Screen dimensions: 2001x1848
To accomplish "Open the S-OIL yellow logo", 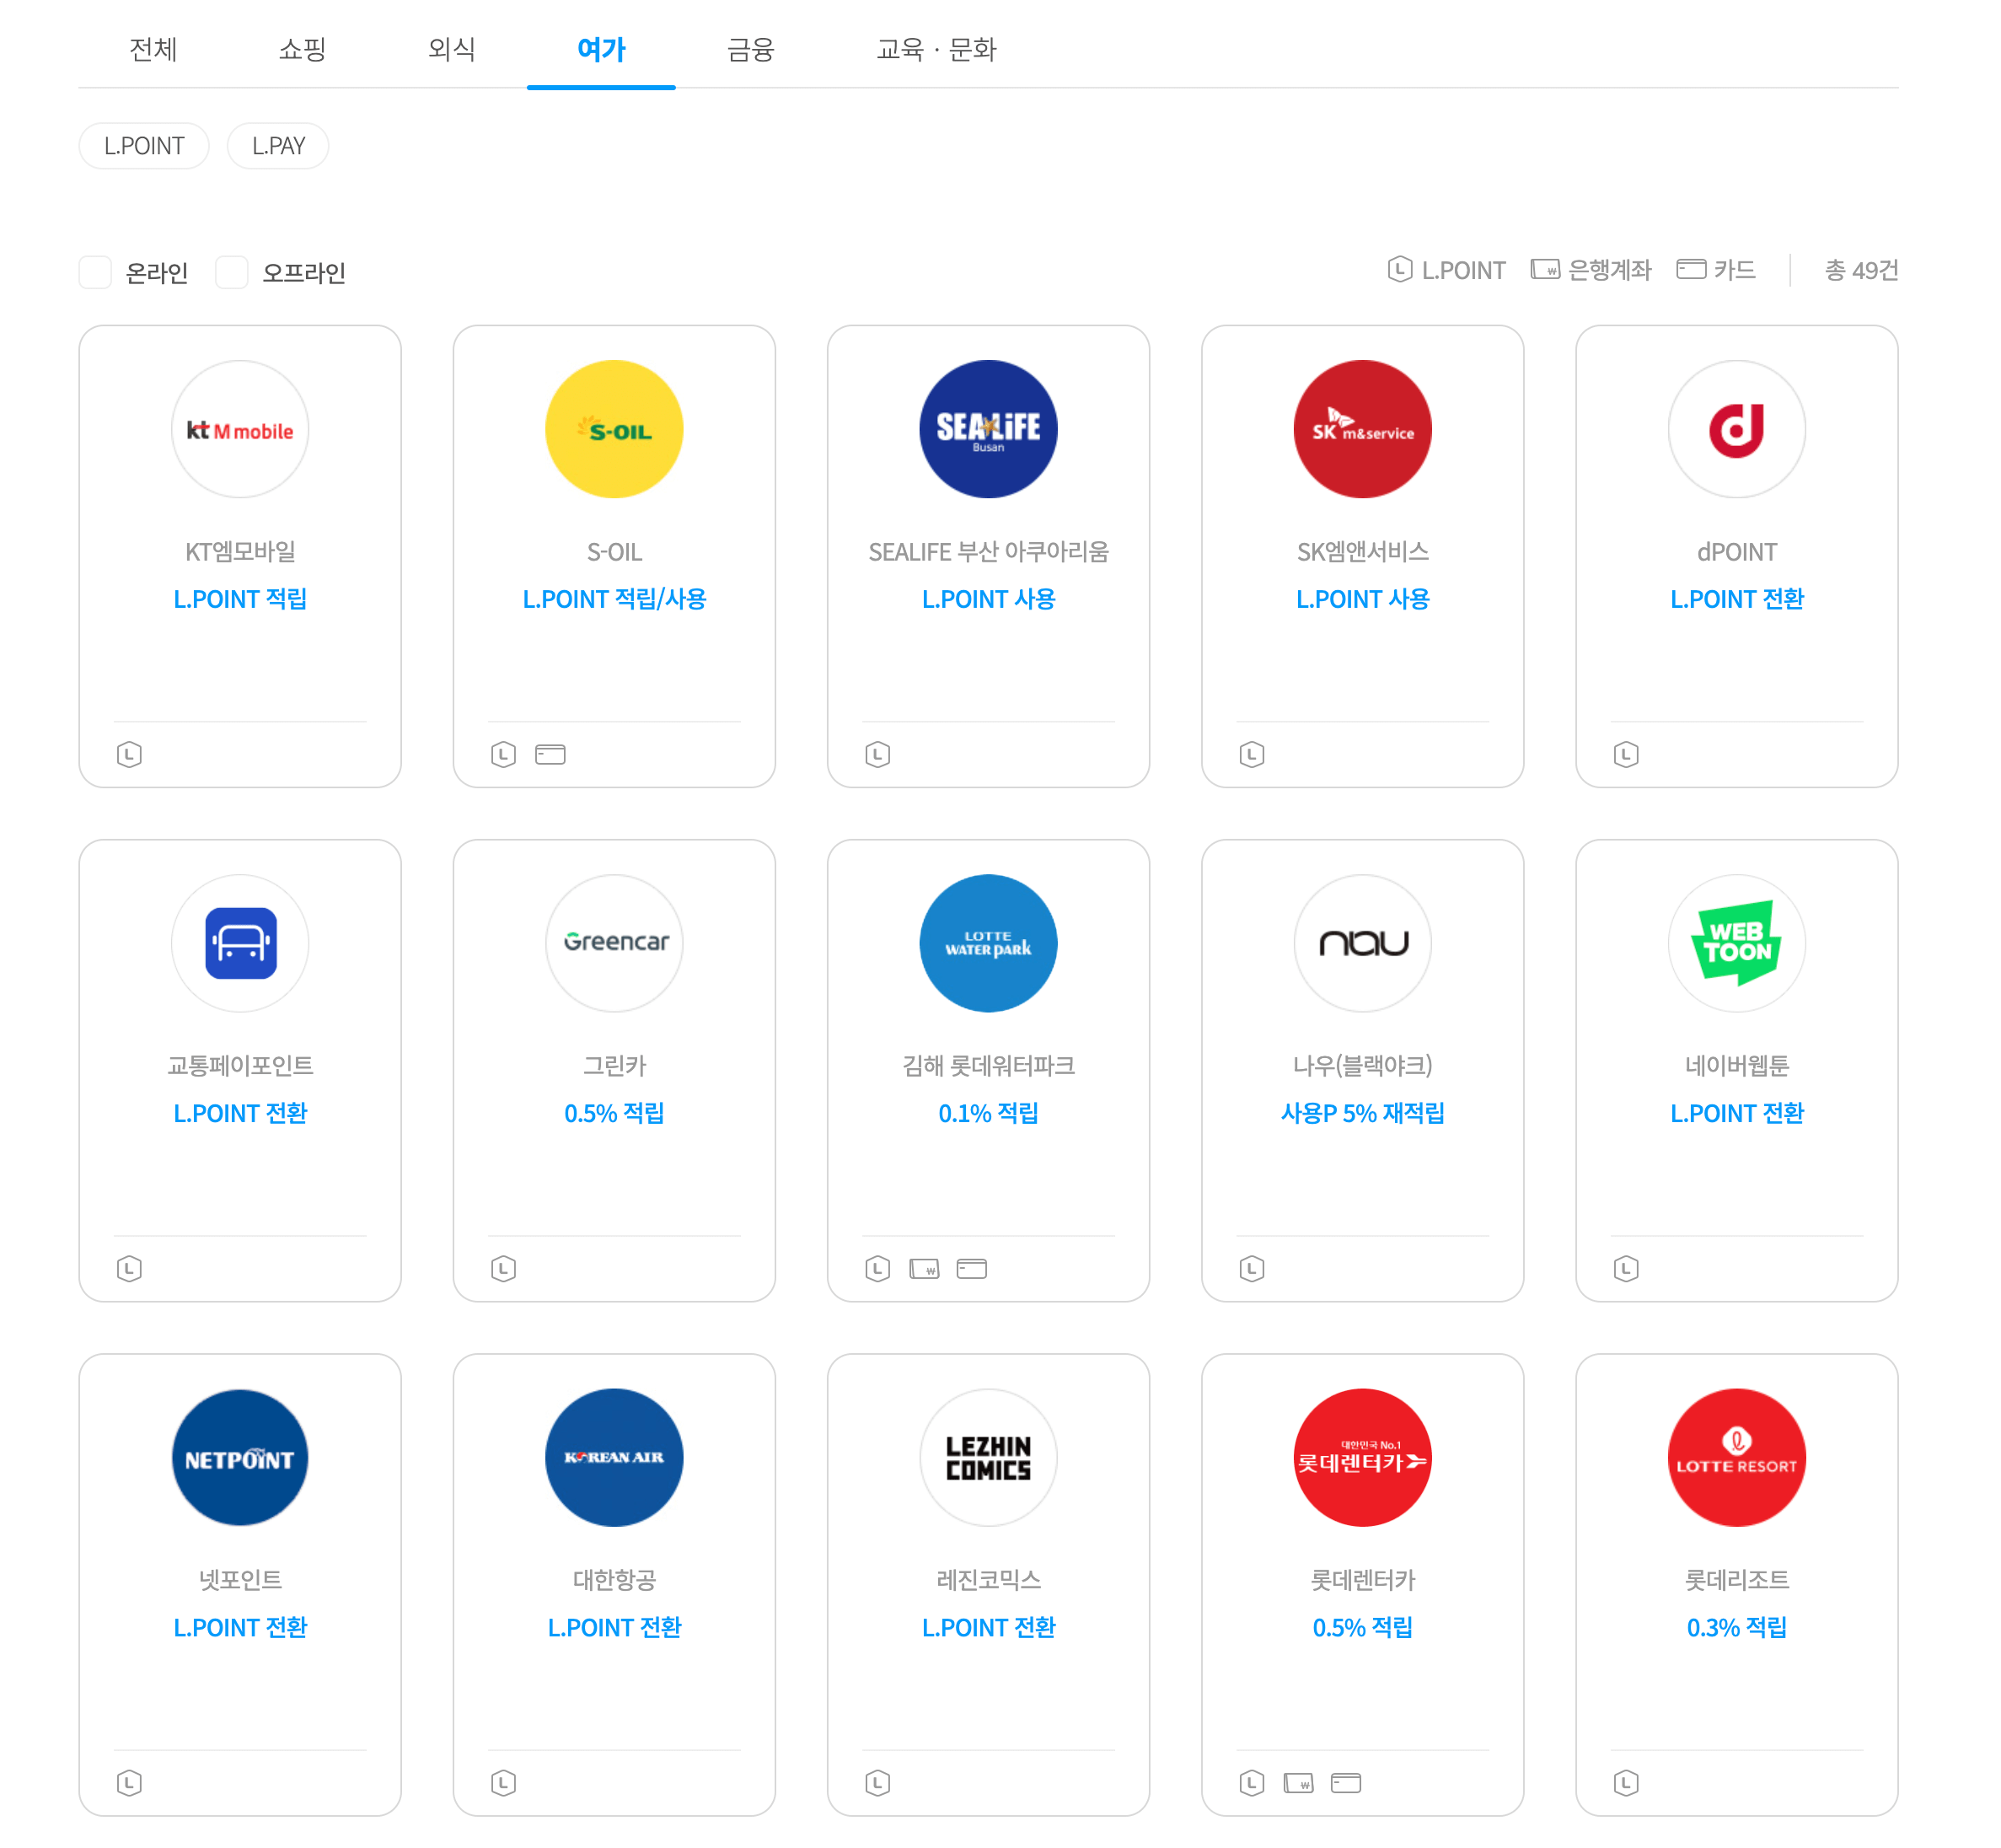I will [614, 429].
